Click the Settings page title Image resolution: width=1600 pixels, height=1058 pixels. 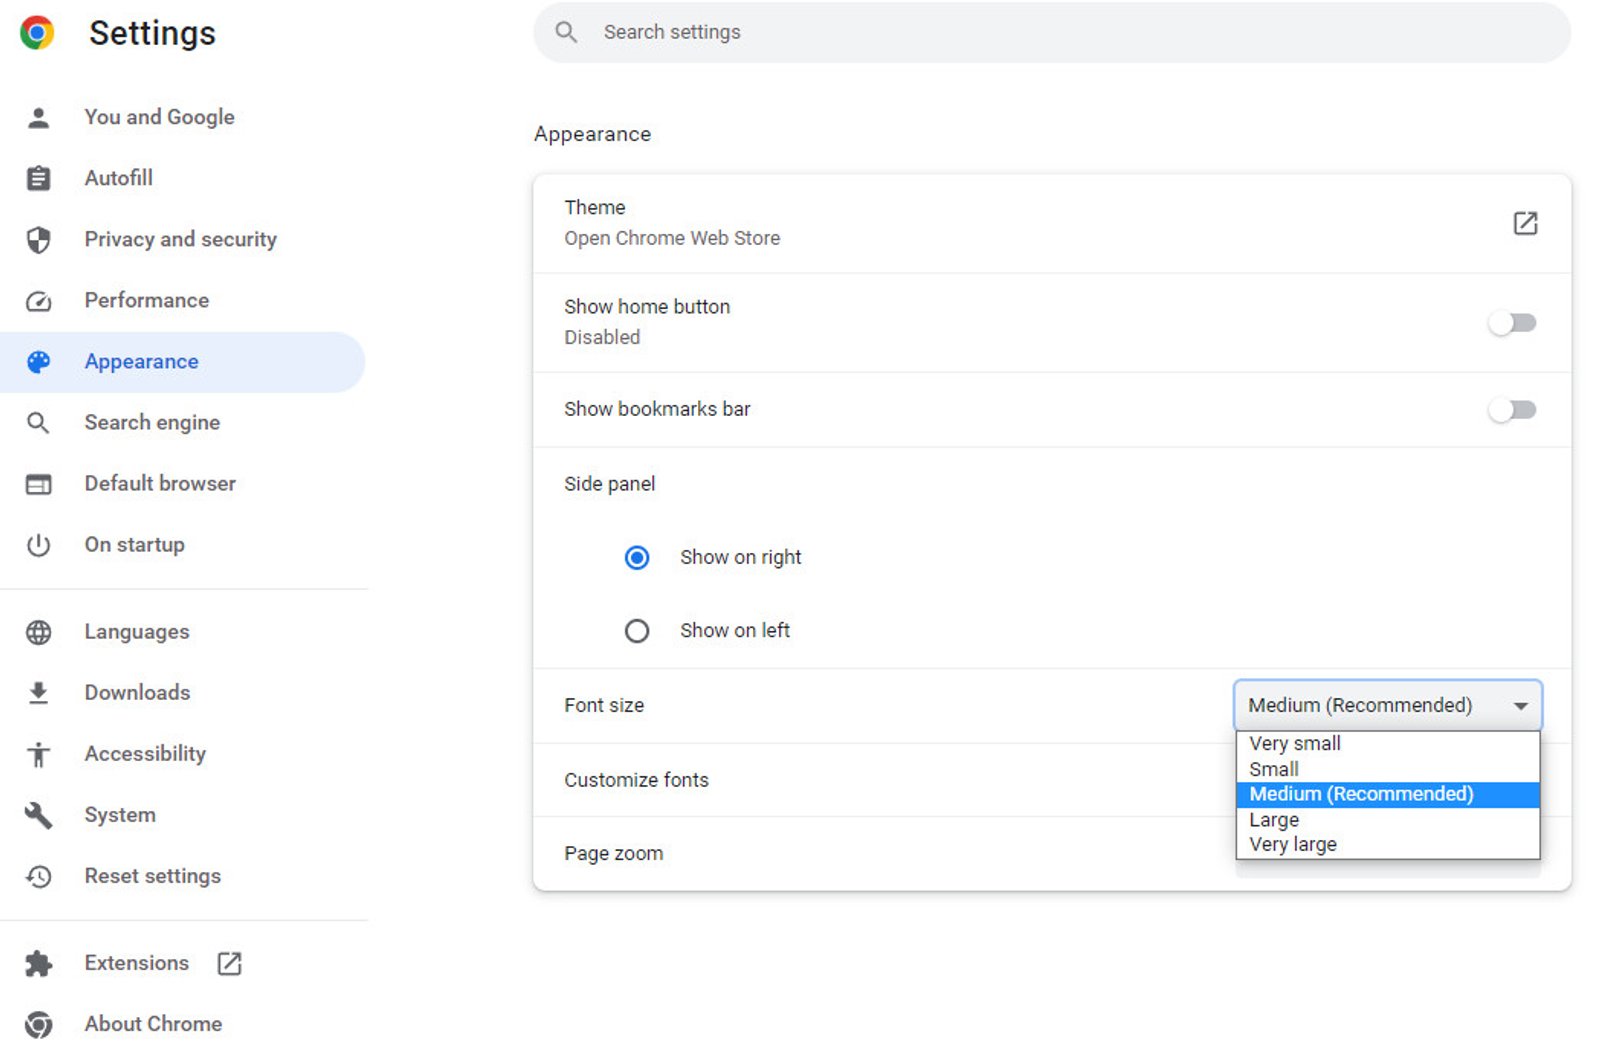[152, 33]
